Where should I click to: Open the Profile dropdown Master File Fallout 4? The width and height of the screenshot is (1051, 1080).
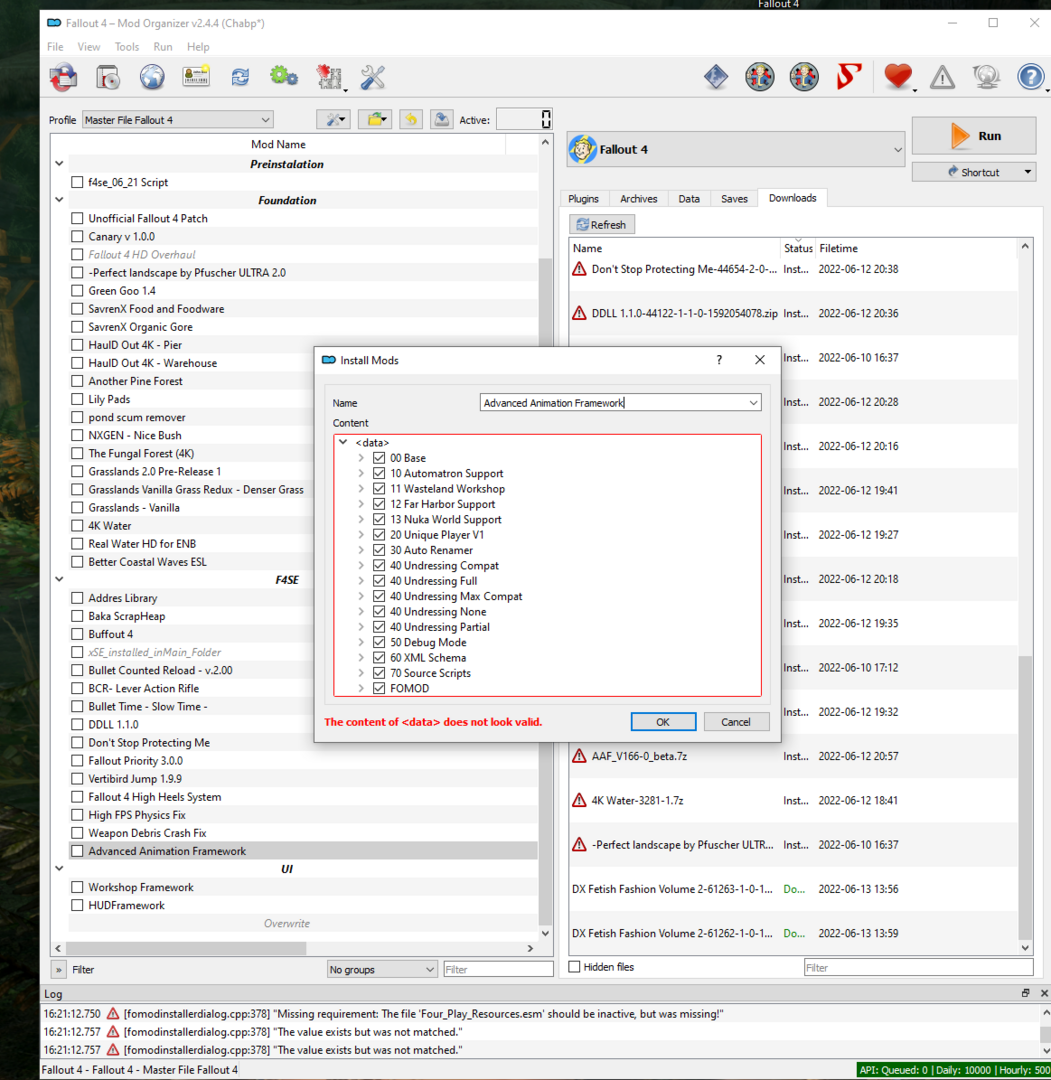pyautogui.click(x=178, y=120)
